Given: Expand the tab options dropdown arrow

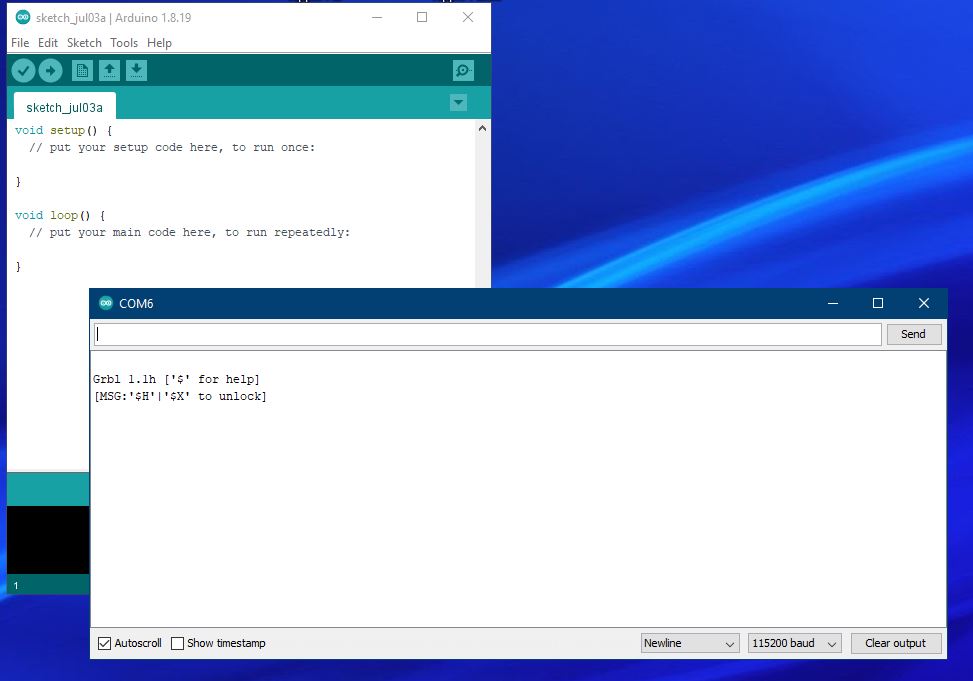Looking at the screenshot, I should pyautogui.click(x=458, y=102).
